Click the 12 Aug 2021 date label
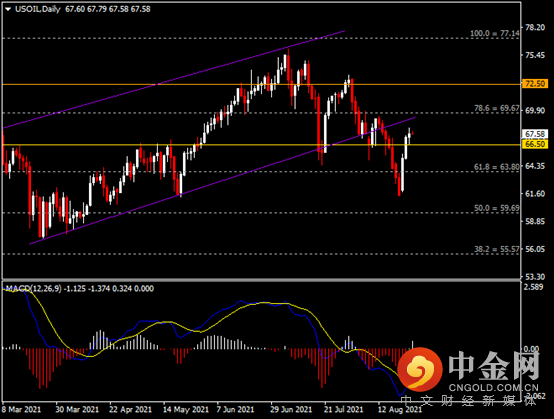The width and height of the screenshot is (554, 419). 400,409
